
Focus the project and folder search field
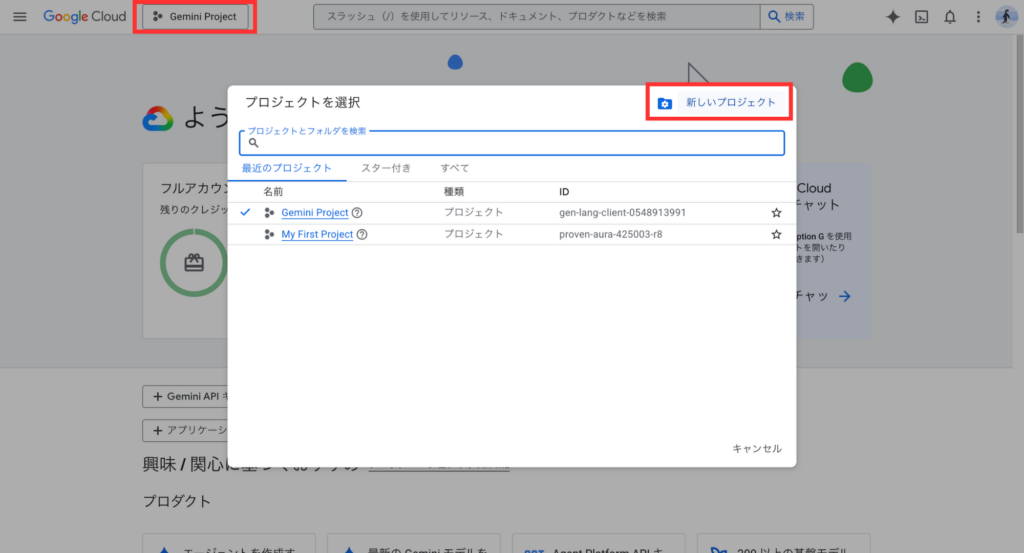pos(511,143)
